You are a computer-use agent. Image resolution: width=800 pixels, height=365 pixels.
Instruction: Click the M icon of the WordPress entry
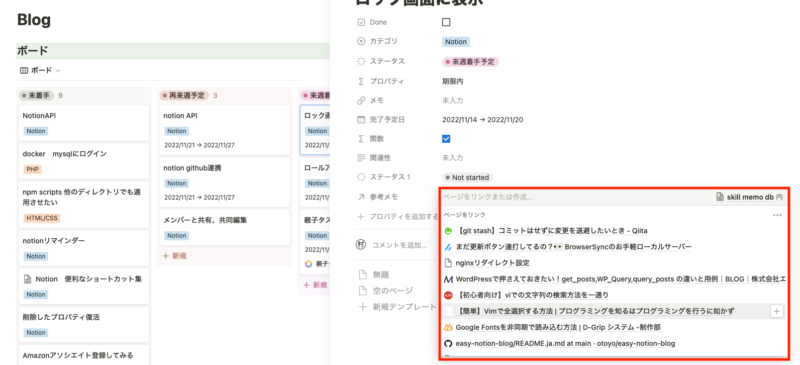coord(448,279)
